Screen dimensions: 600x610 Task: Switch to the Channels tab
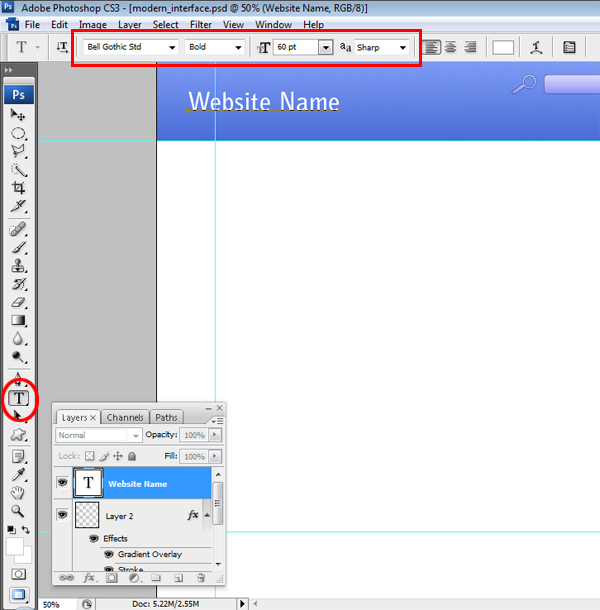pos(125,417)
